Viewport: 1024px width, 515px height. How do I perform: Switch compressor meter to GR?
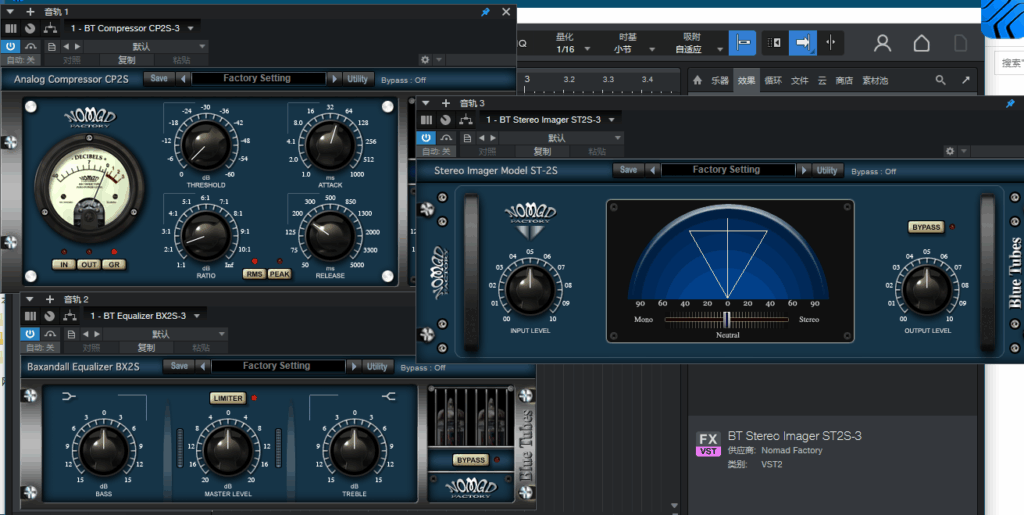(x=114, y=264)
